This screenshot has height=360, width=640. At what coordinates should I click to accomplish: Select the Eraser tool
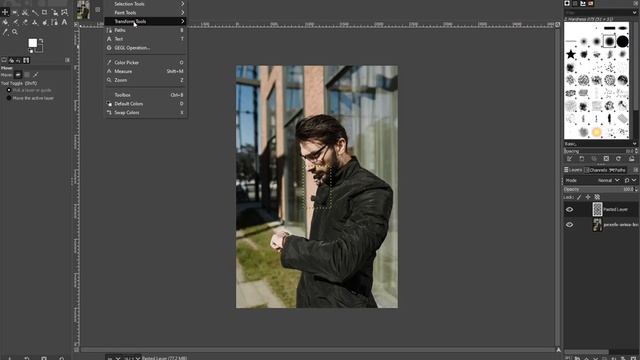[25, 22]
